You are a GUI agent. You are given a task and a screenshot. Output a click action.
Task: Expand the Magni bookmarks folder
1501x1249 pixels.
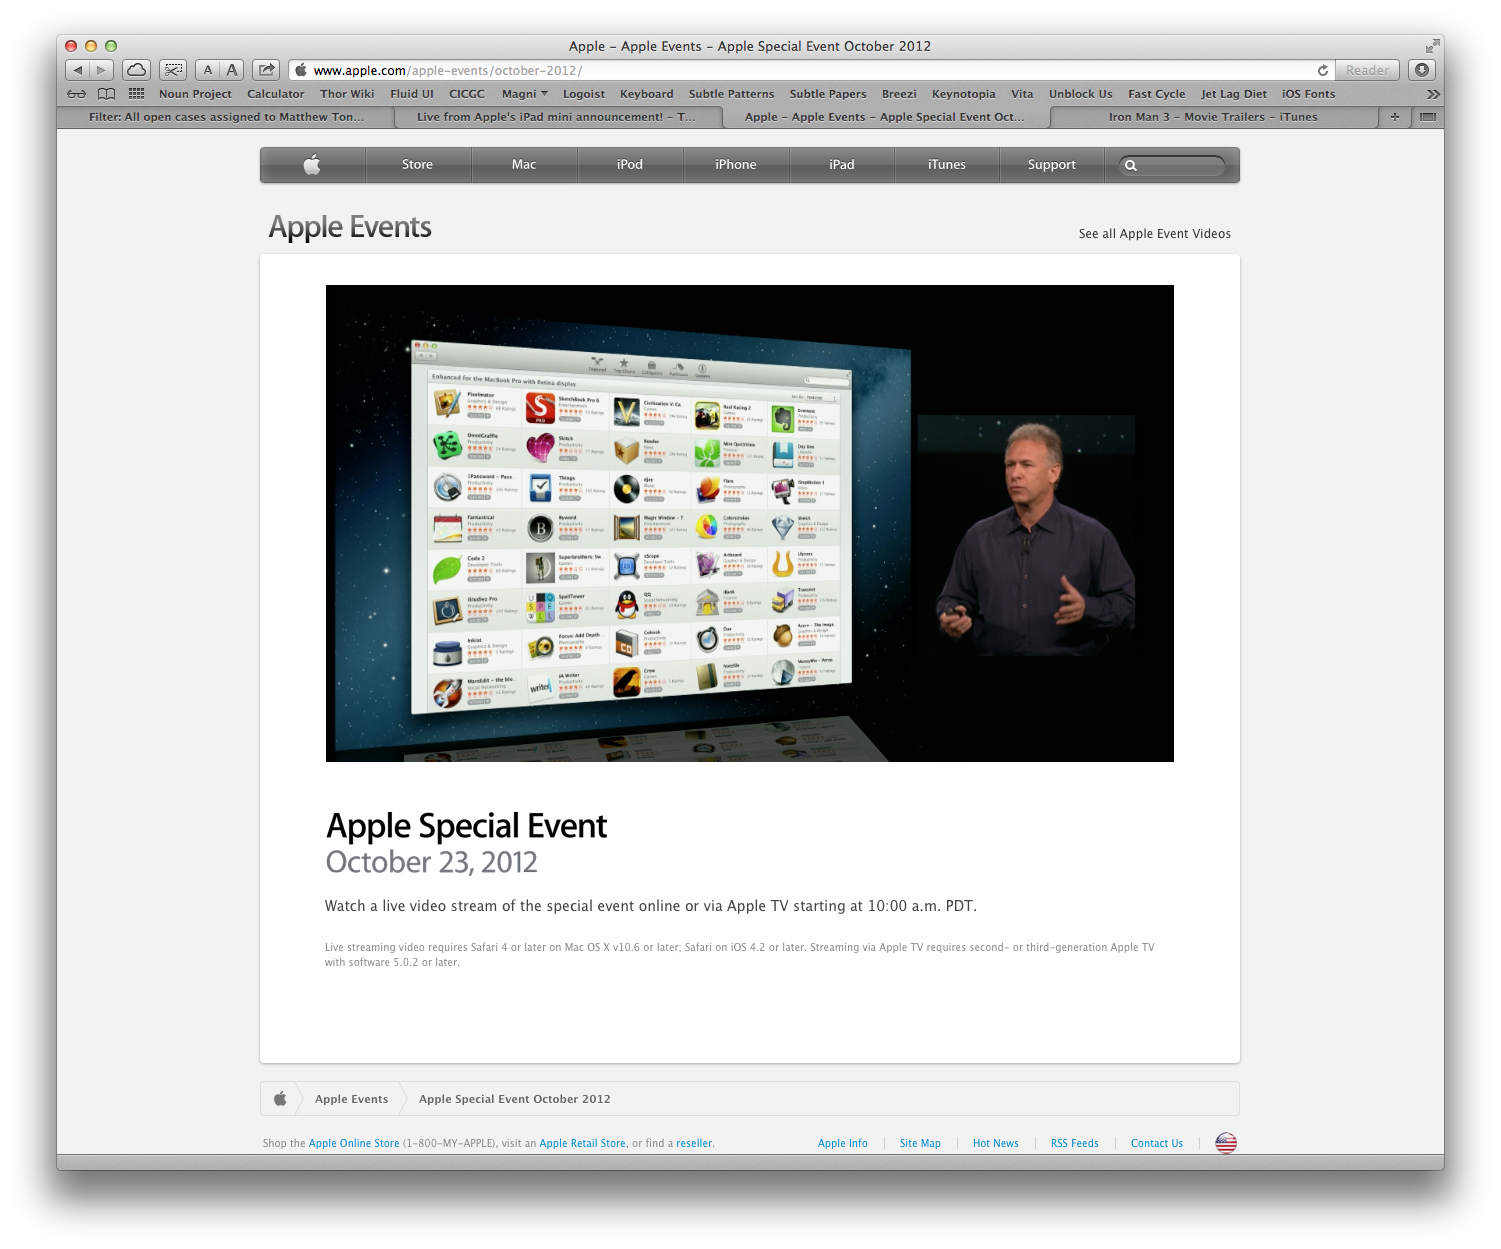525,94
